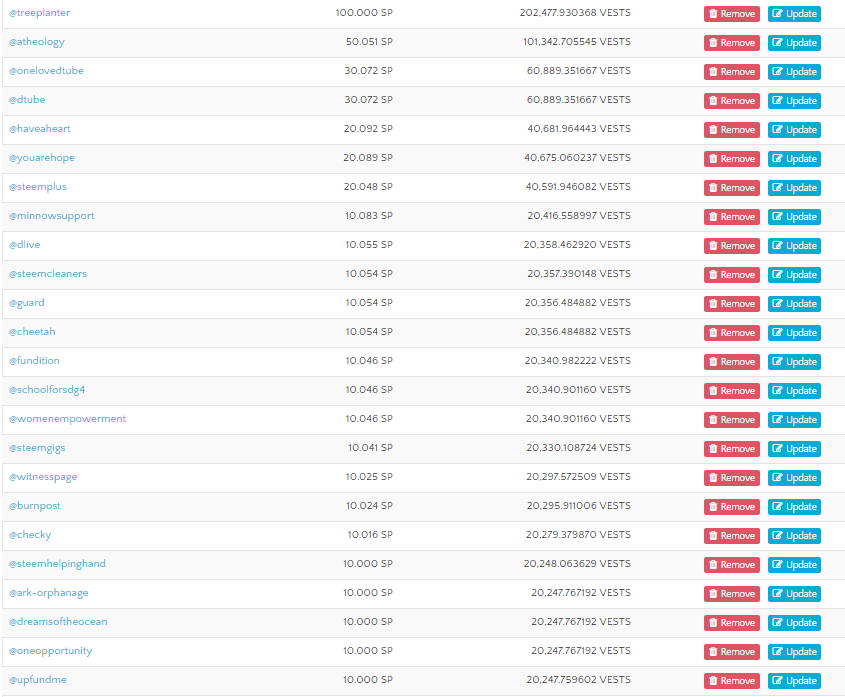Screen dimensions: 845x697
Task: Remove the @dlive delegation
Action: (x=732, y=246)
